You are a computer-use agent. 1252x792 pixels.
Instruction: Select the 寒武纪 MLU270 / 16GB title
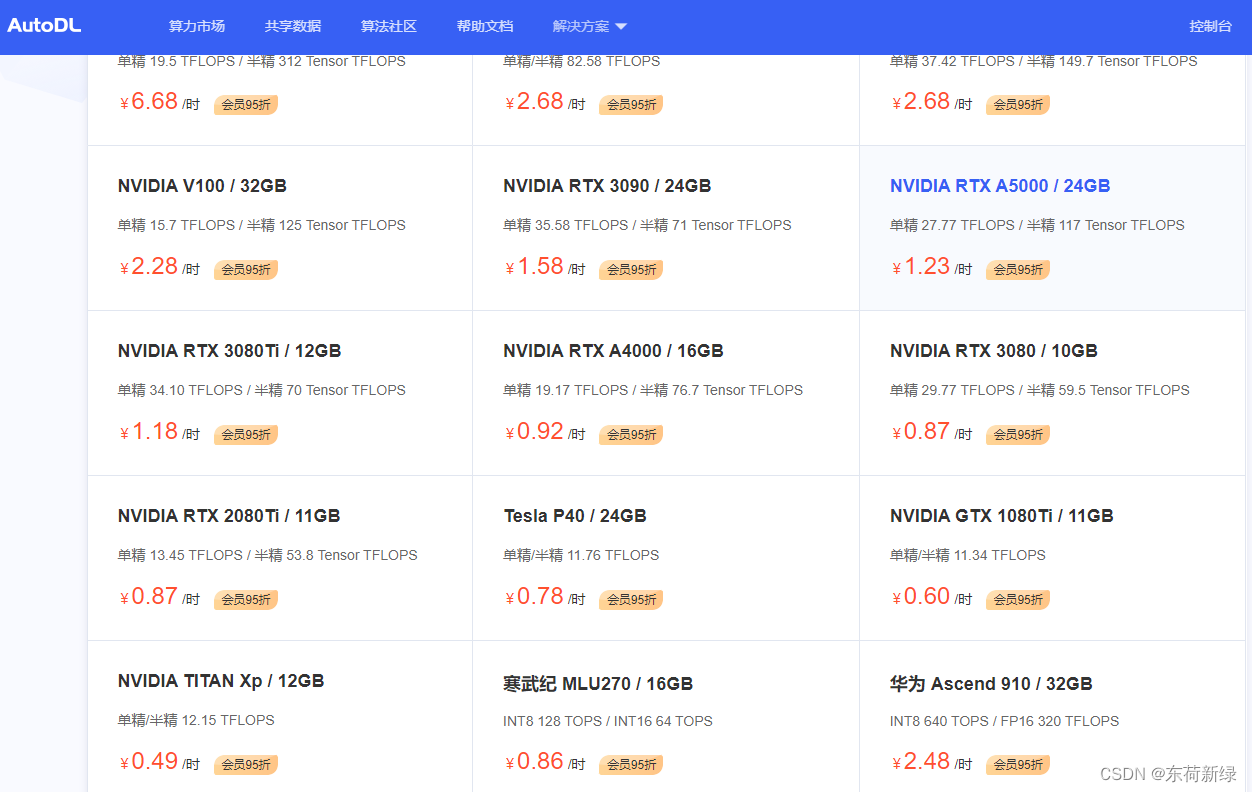click(598, 684)
